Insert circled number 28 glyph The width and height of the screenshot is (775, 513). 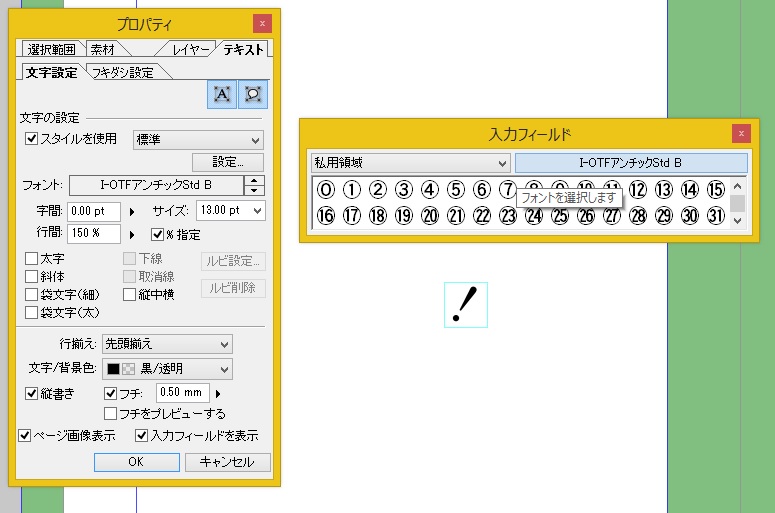click(x=638, y=216)
